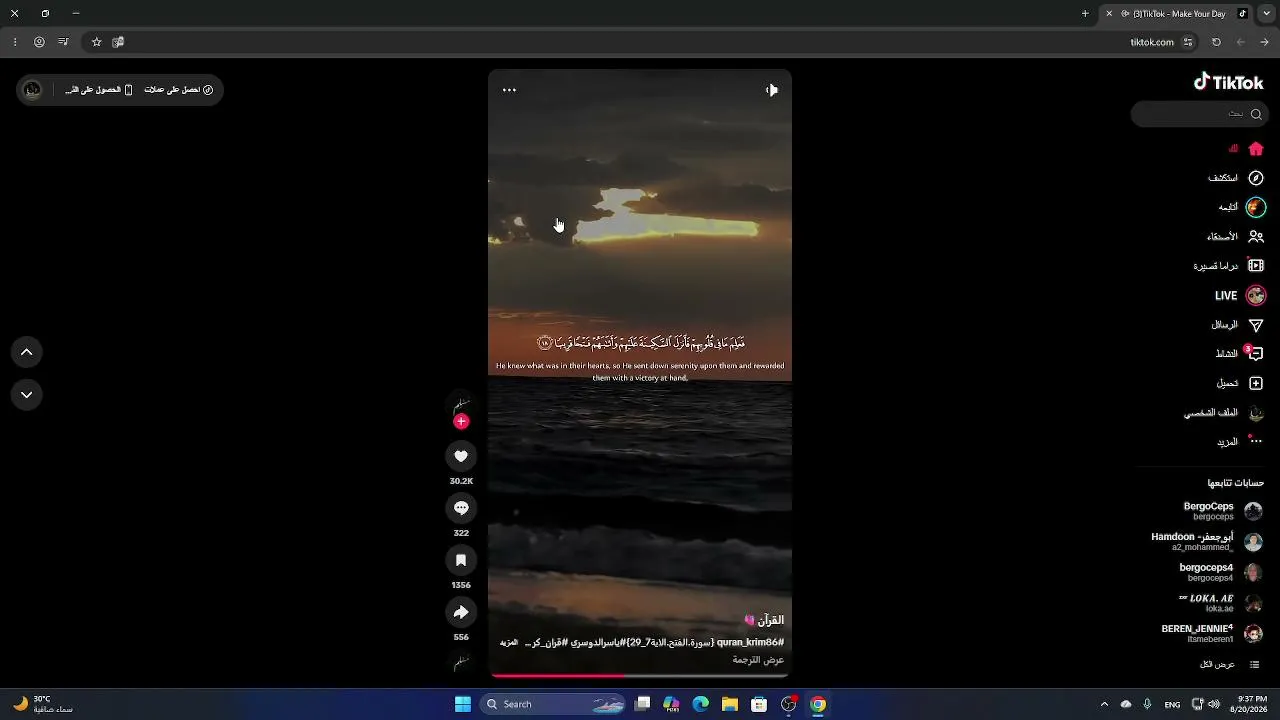Open the BEREN_JENNIE followed account

pyautogui.click(x=1212, y=634)
